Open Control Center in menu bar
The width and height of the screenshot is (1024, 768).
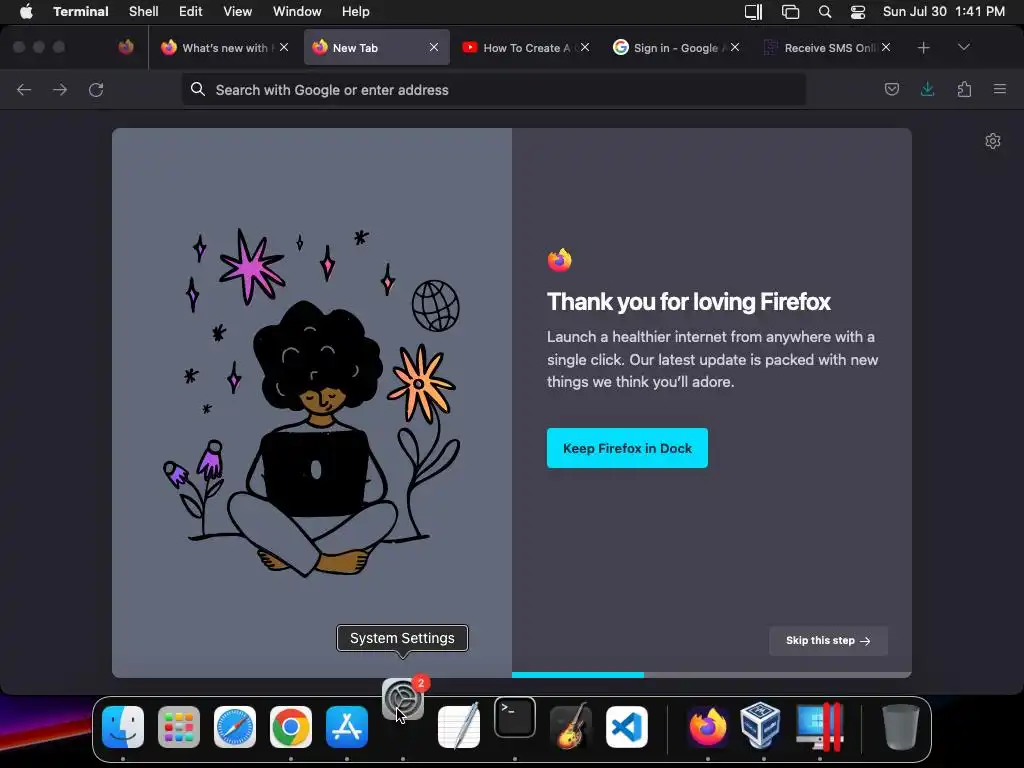click(x=857, y=12)
